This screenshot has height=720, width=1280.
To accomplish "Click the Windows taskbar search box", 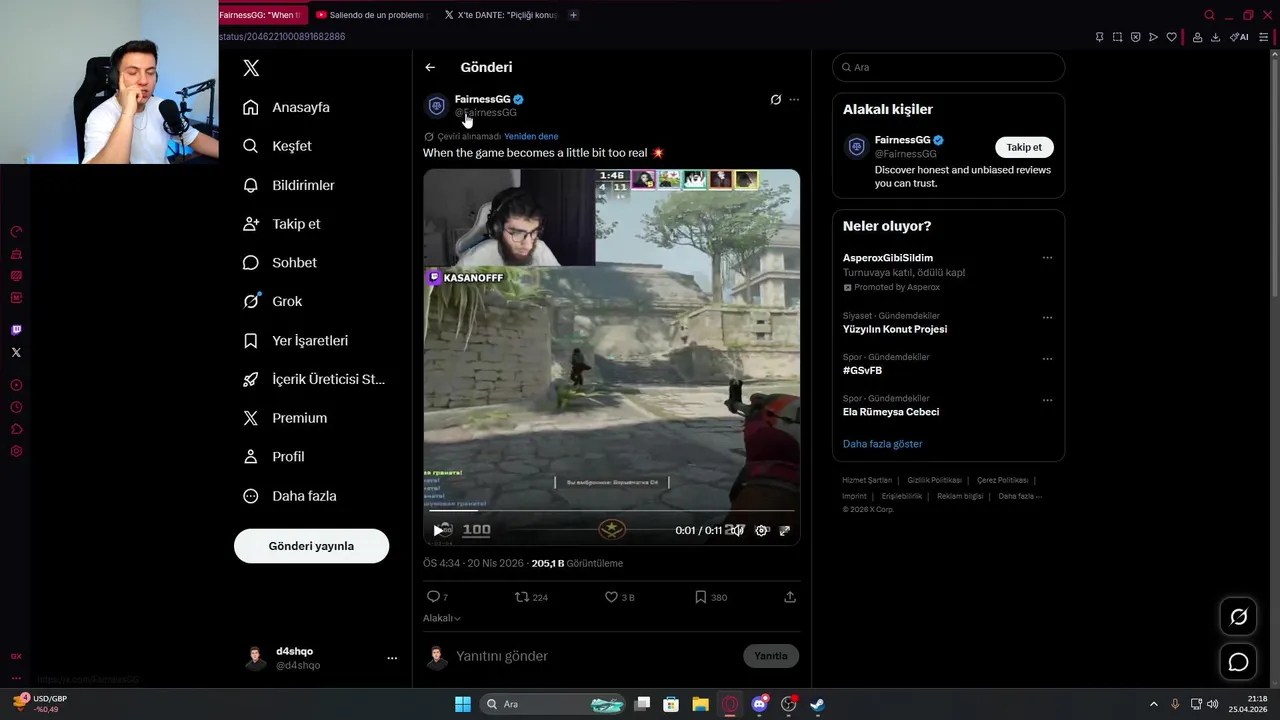I will pos(551,704).
